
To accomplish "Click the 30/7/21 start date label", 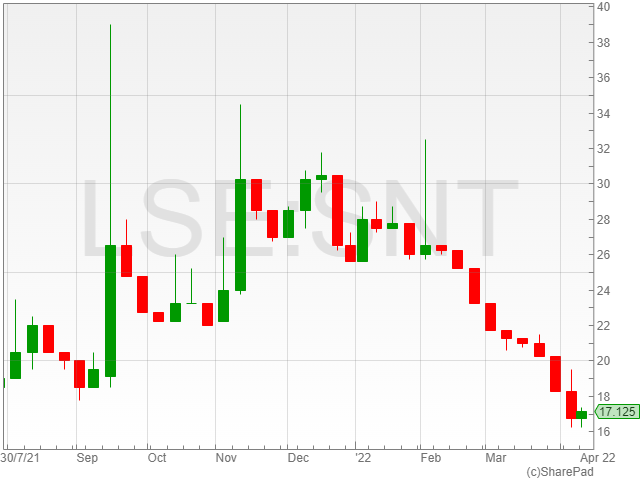I will click(20, 458).
